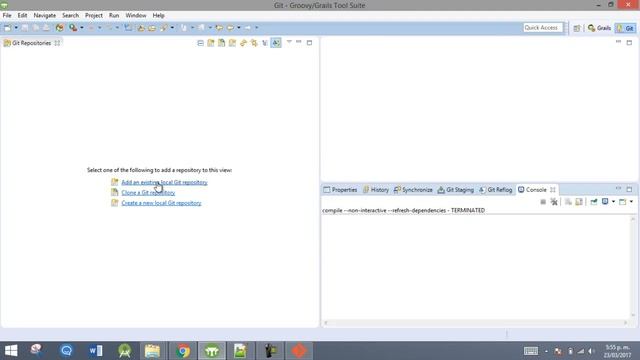Click Back navigation arrow in toolbar

click(x=231, y=28)
